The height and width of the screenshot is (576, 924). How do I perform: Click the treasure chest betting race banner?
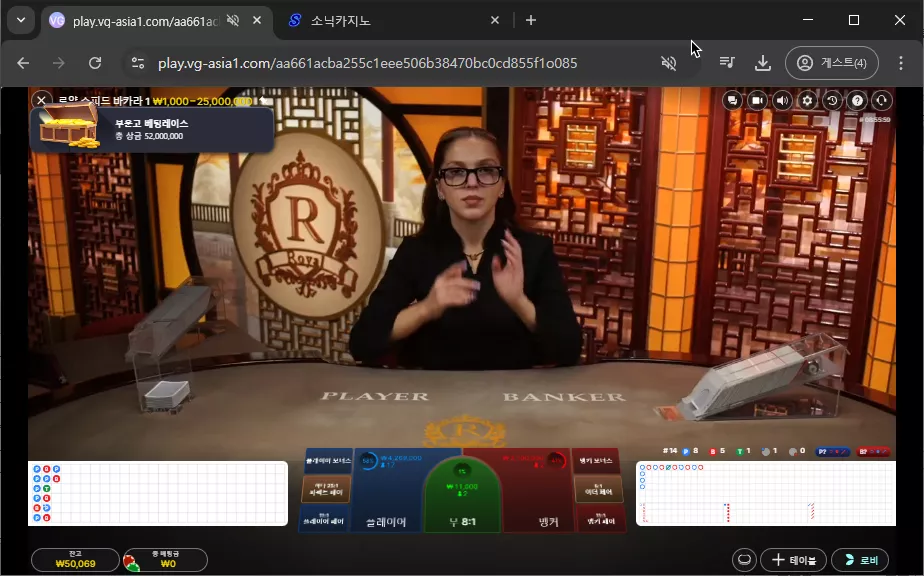tap(152, 129)
